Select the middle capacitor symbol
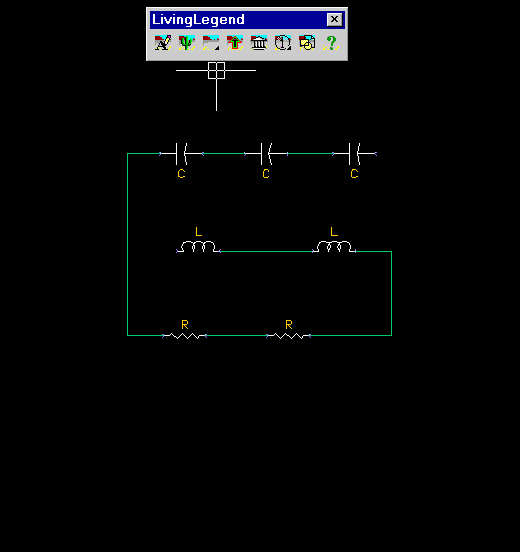The height and width of the screenshot is (552, 520). coord(266,154)
